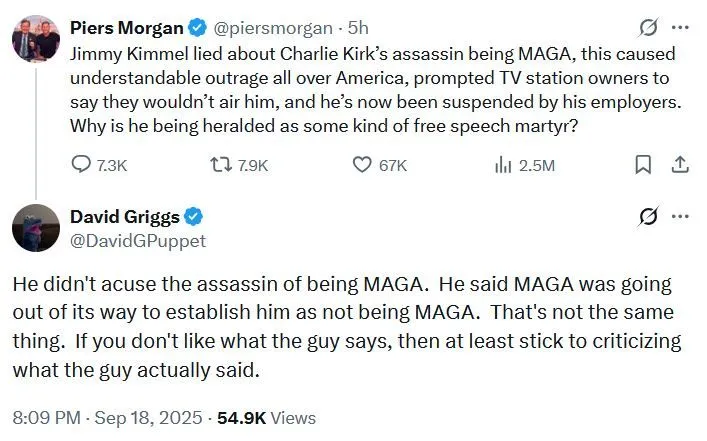Click the Grok icon on David Griggs' reply
The height and width of the screenshot is (441, 707).
(648, 217)
